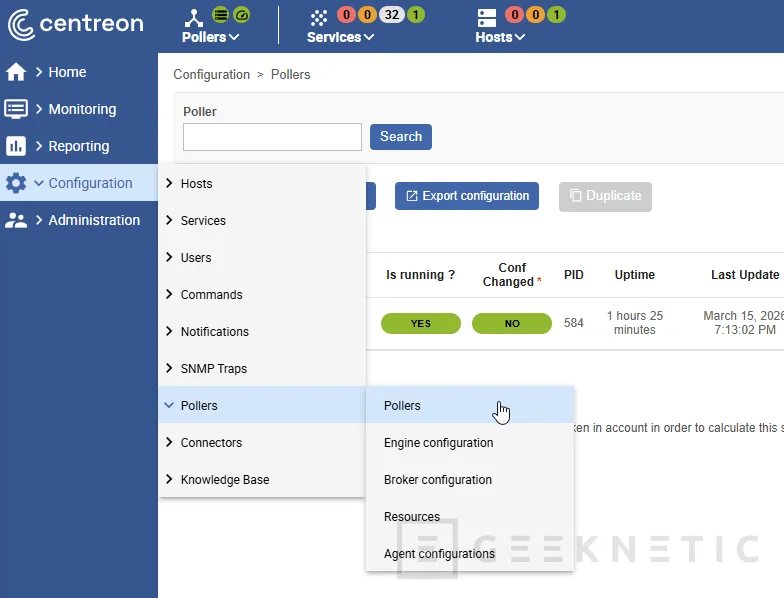Image resolution: width=784 pixels, height=598 pixels.
Task: Select Resources in the submenu
Action: [x=470, y=516]
